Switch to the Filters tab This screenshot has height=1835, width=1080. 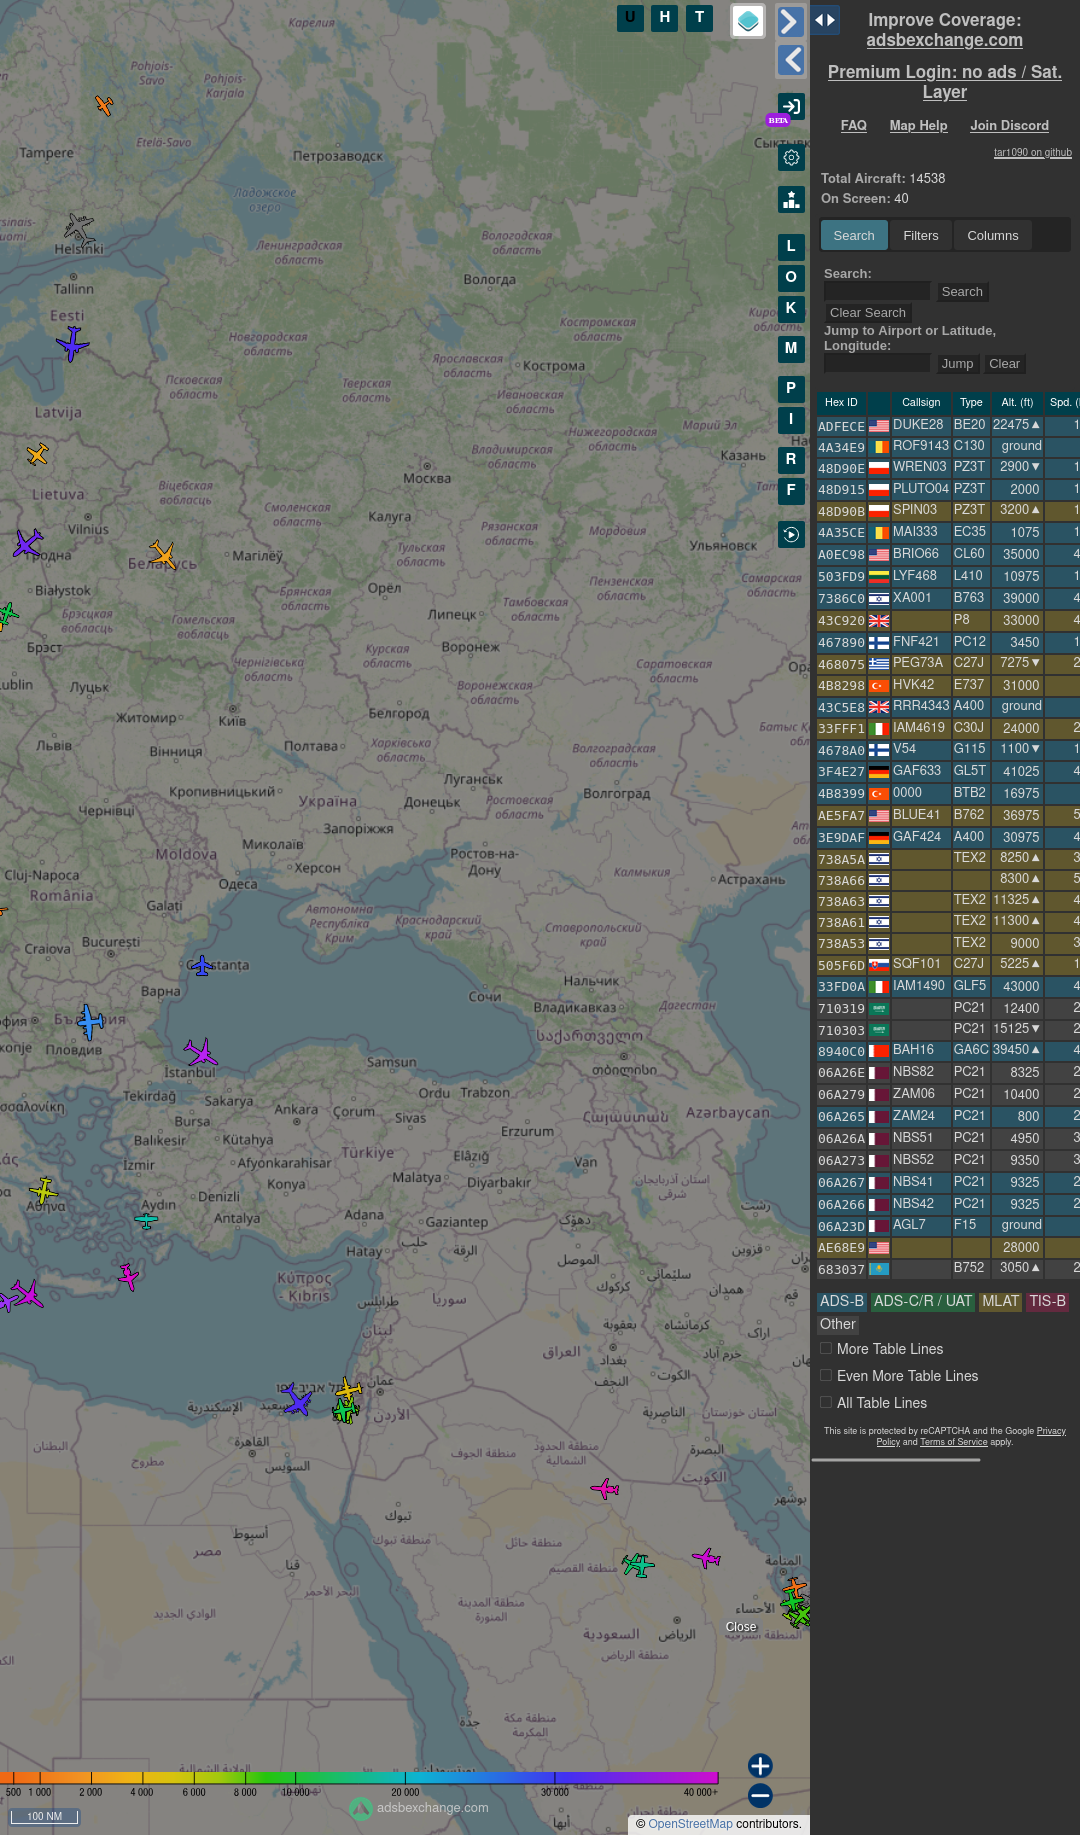920,236
